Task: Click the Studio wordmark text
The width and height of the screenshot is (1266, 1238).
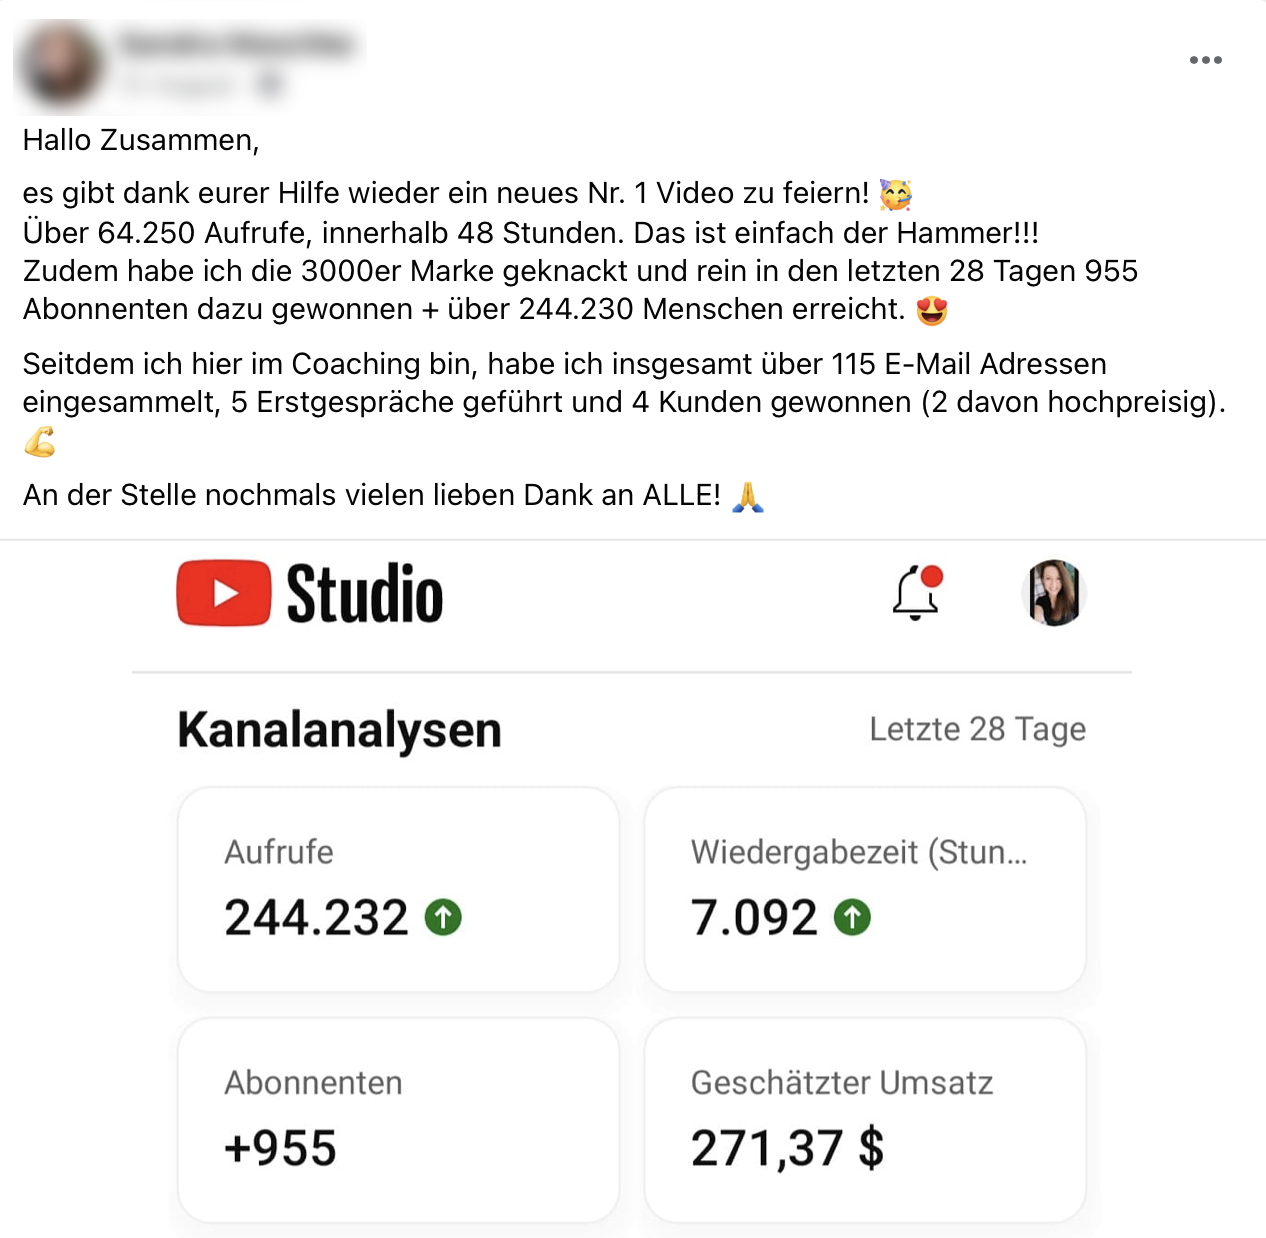Action: click(x=365, y=594)
